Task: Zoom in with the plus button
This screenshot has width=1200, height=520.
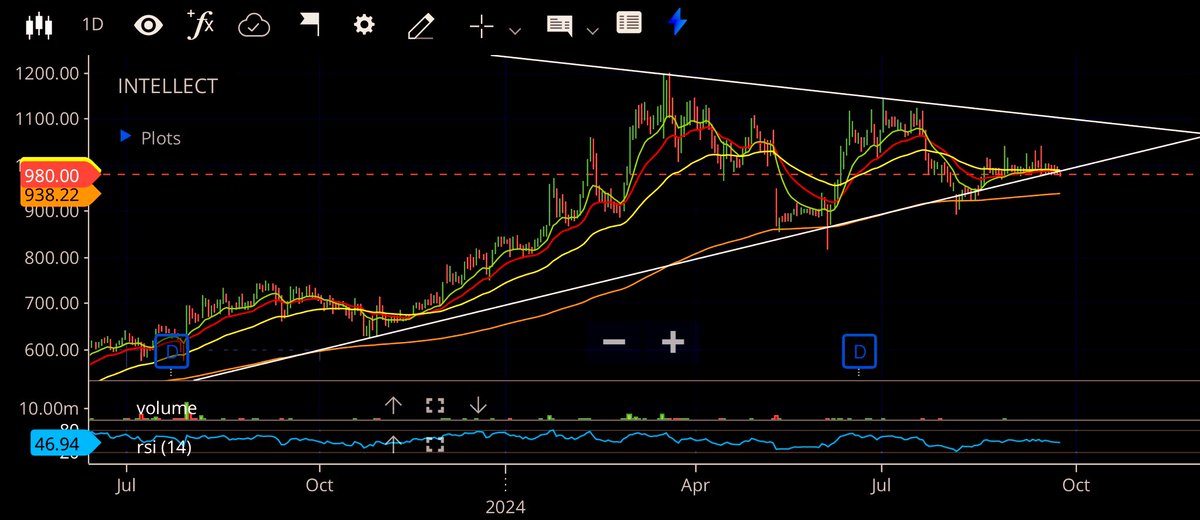Action: coord(673,342)
